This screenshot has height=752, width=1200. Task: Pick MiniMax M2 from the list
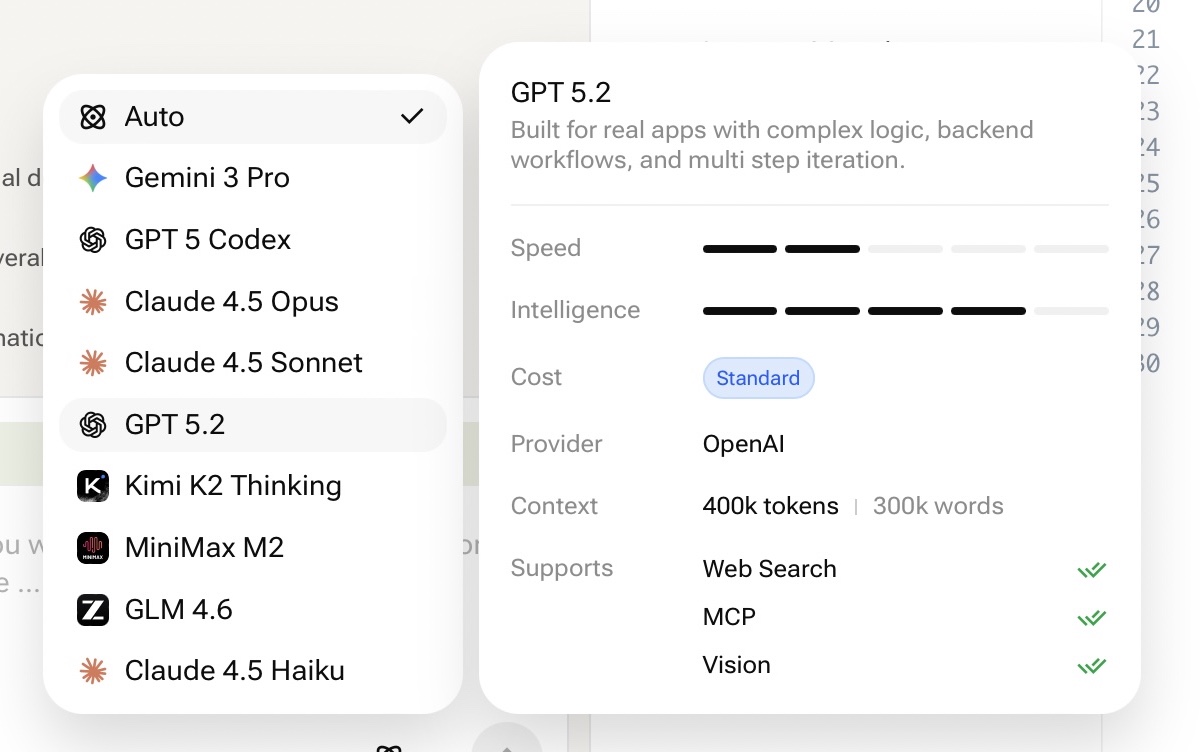[x=253, y=548]
